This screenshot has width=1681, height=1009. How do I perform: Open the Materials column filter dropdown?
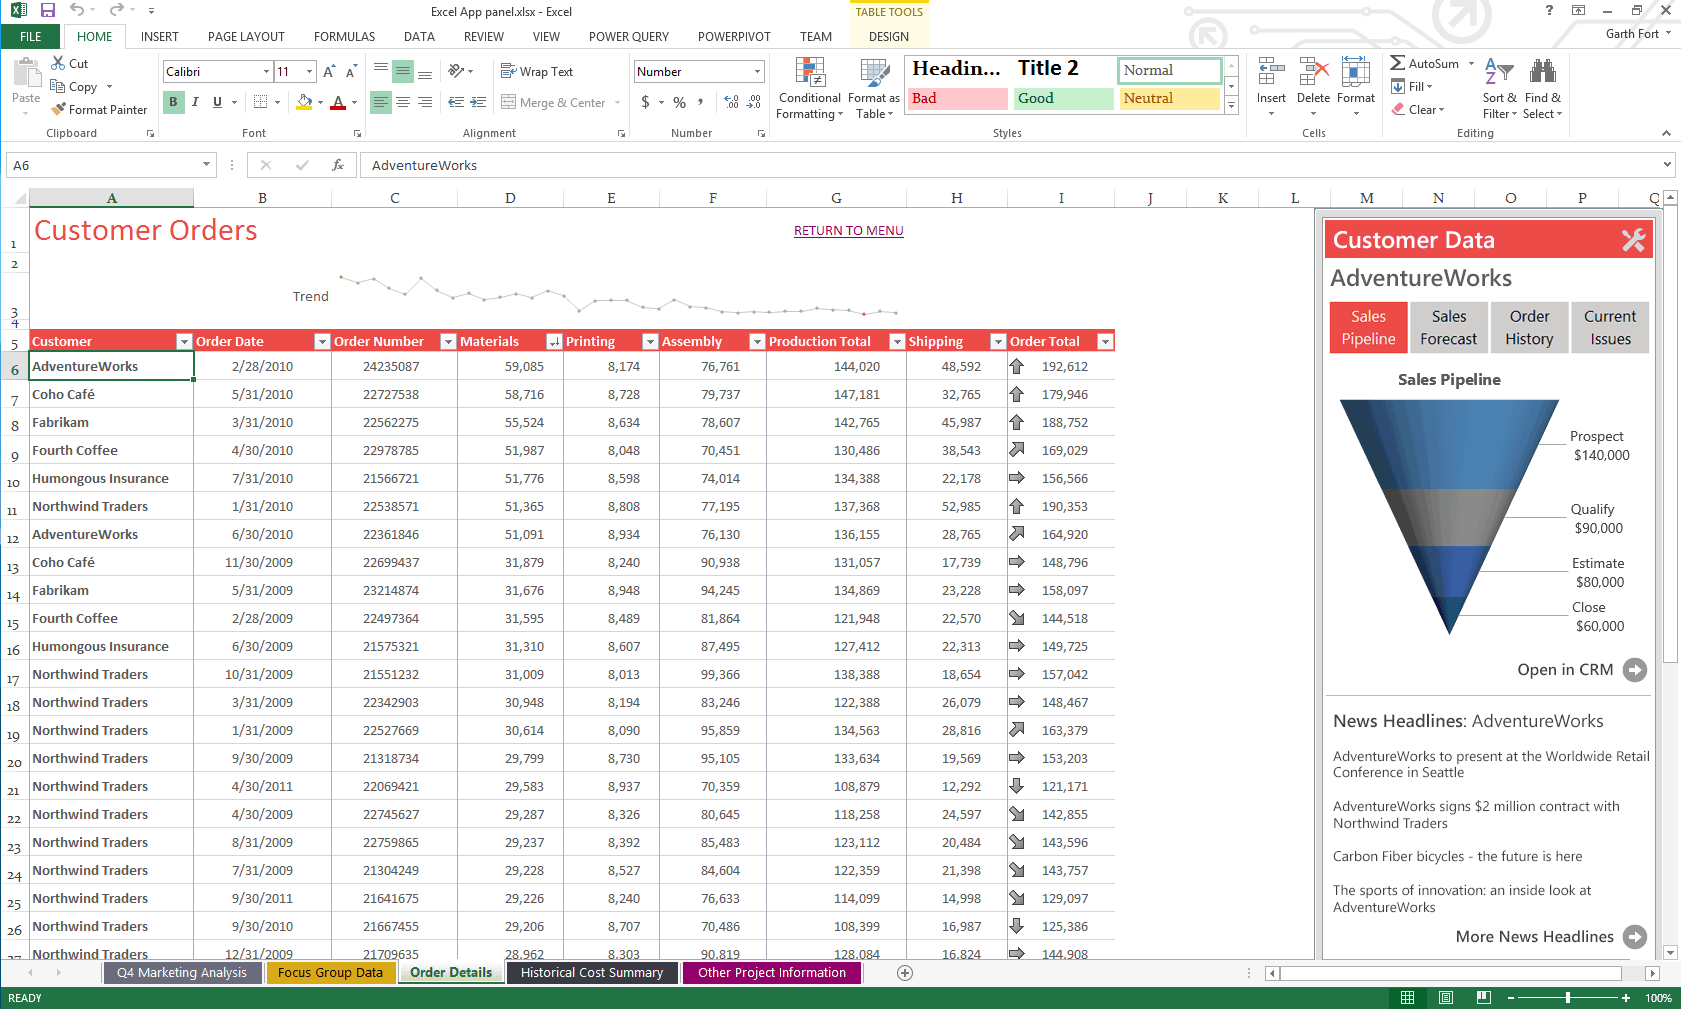[x=554, y=342]
